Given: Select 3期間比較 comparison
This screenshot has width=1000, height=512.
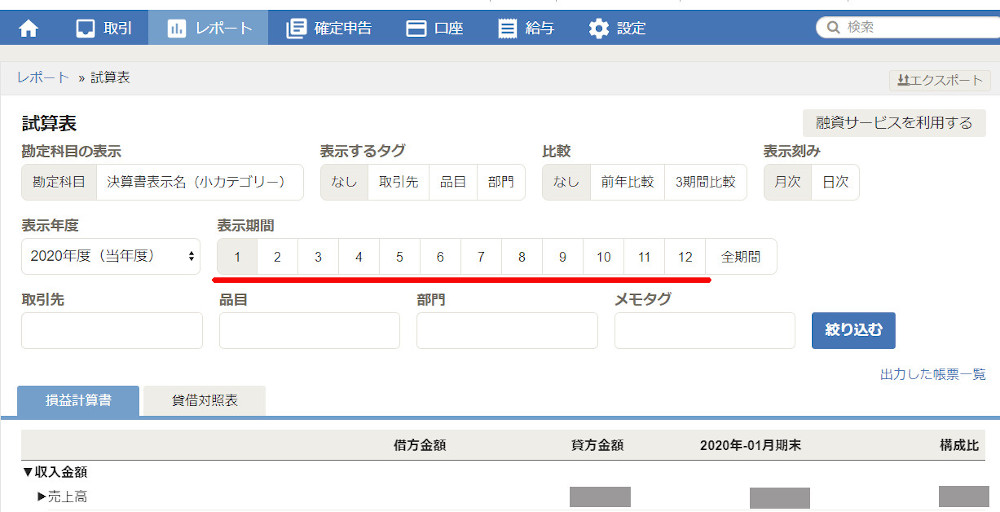Looking at the screenshot, I should (x=705, y=182).
